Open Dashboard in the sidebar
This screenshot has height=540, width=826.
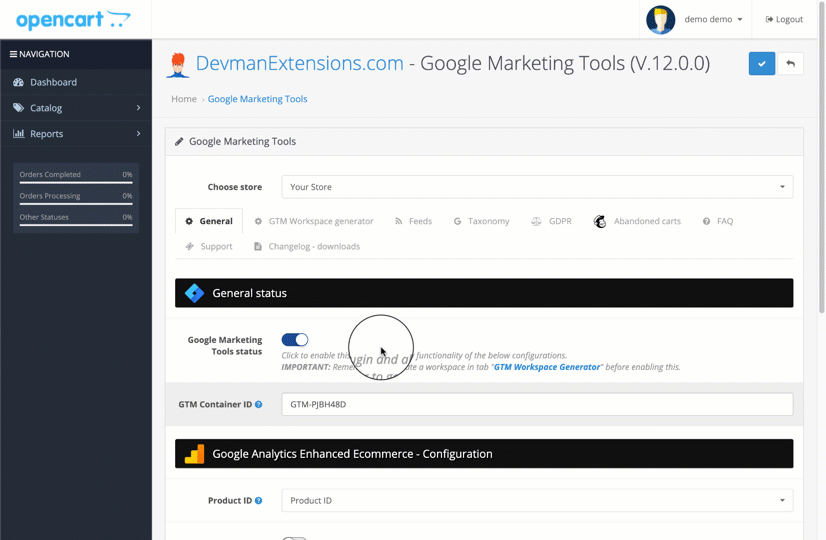pyautogui.click(x=76, y=82)
